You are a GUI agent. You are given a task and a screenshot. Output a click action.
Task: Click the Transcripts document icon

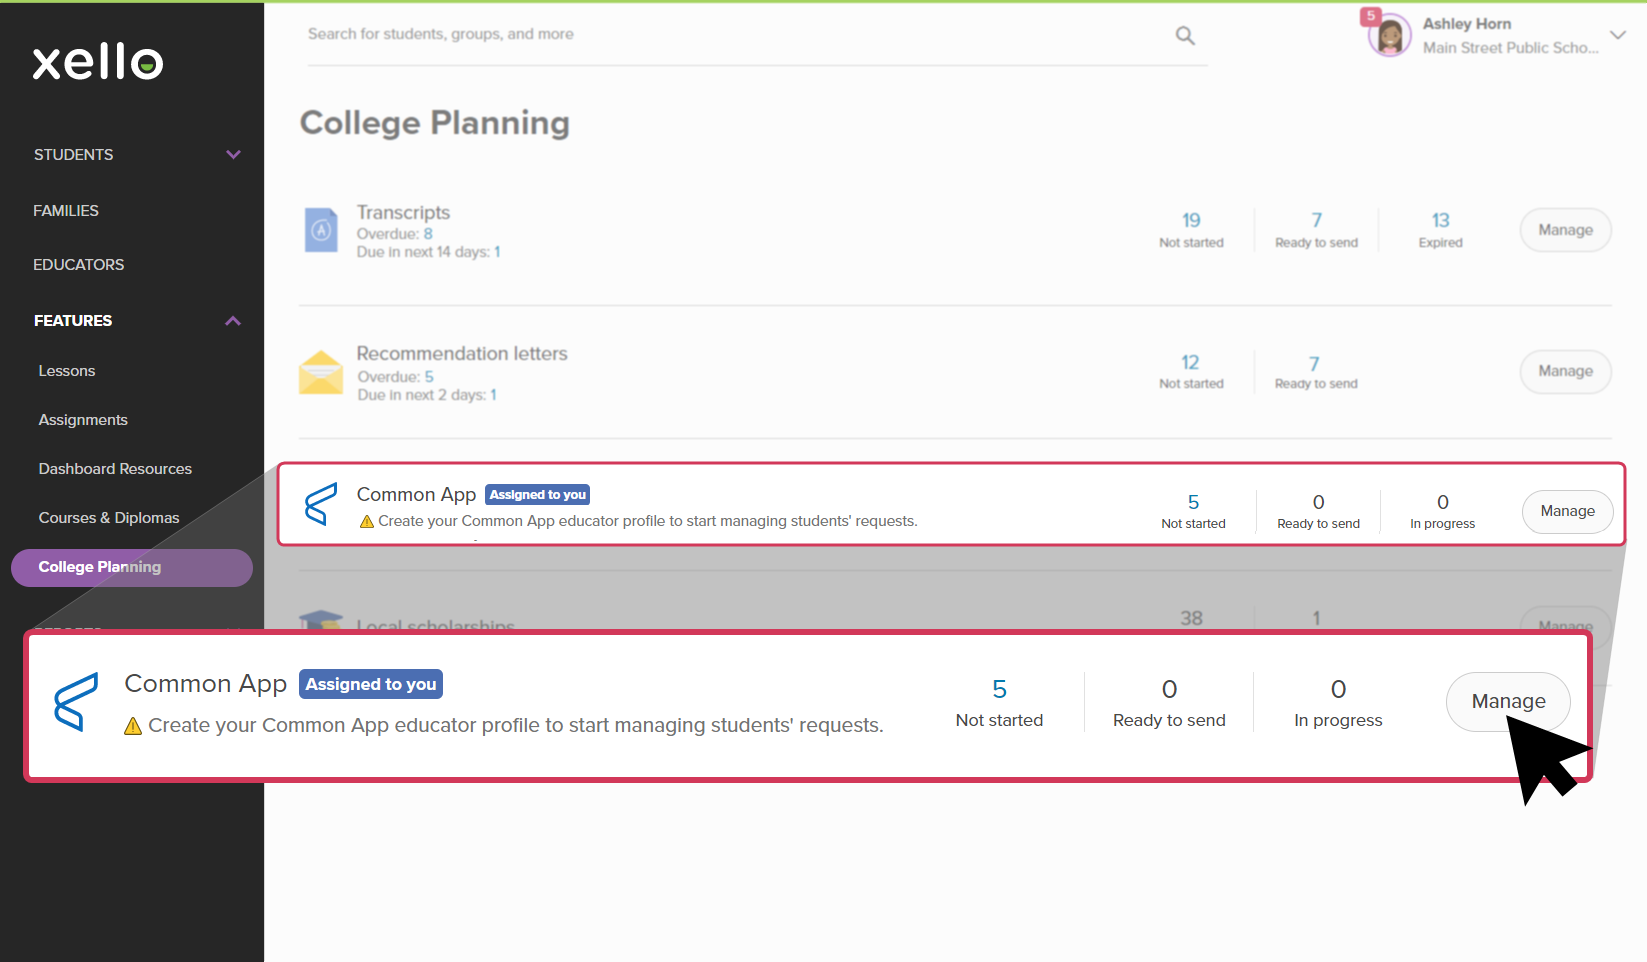click(321, 230)
